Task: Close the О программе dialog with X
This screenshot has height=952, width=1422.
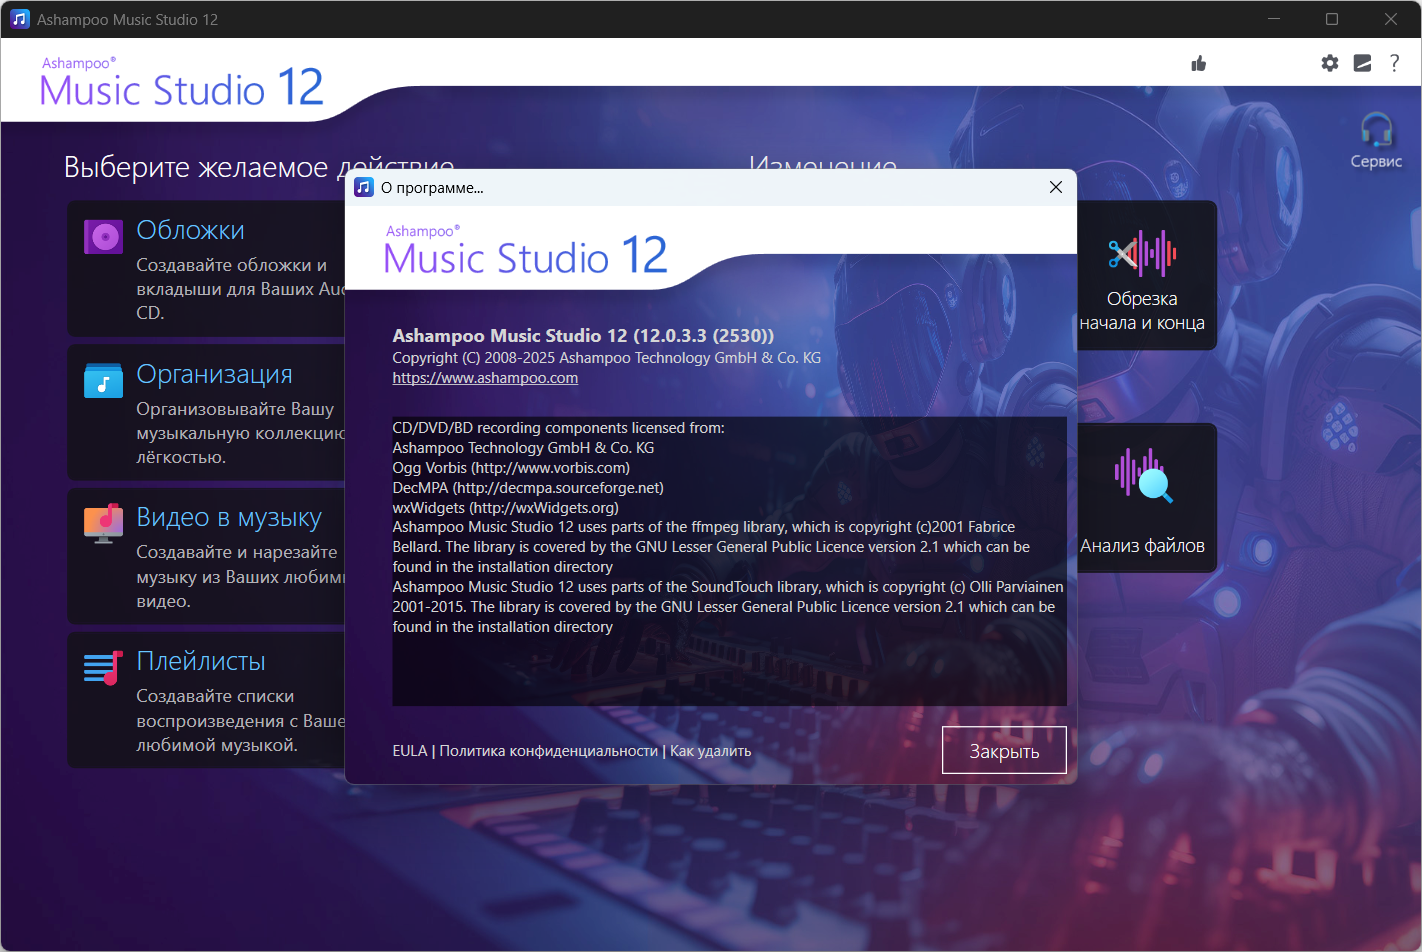Action: pos(1056,187)
